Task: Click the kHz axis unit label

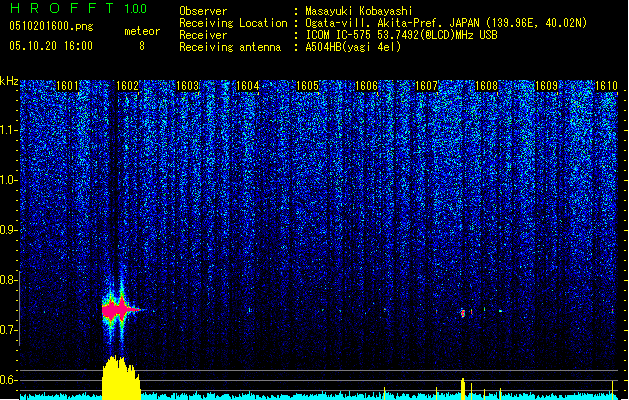Action: (x=9, y=81)
